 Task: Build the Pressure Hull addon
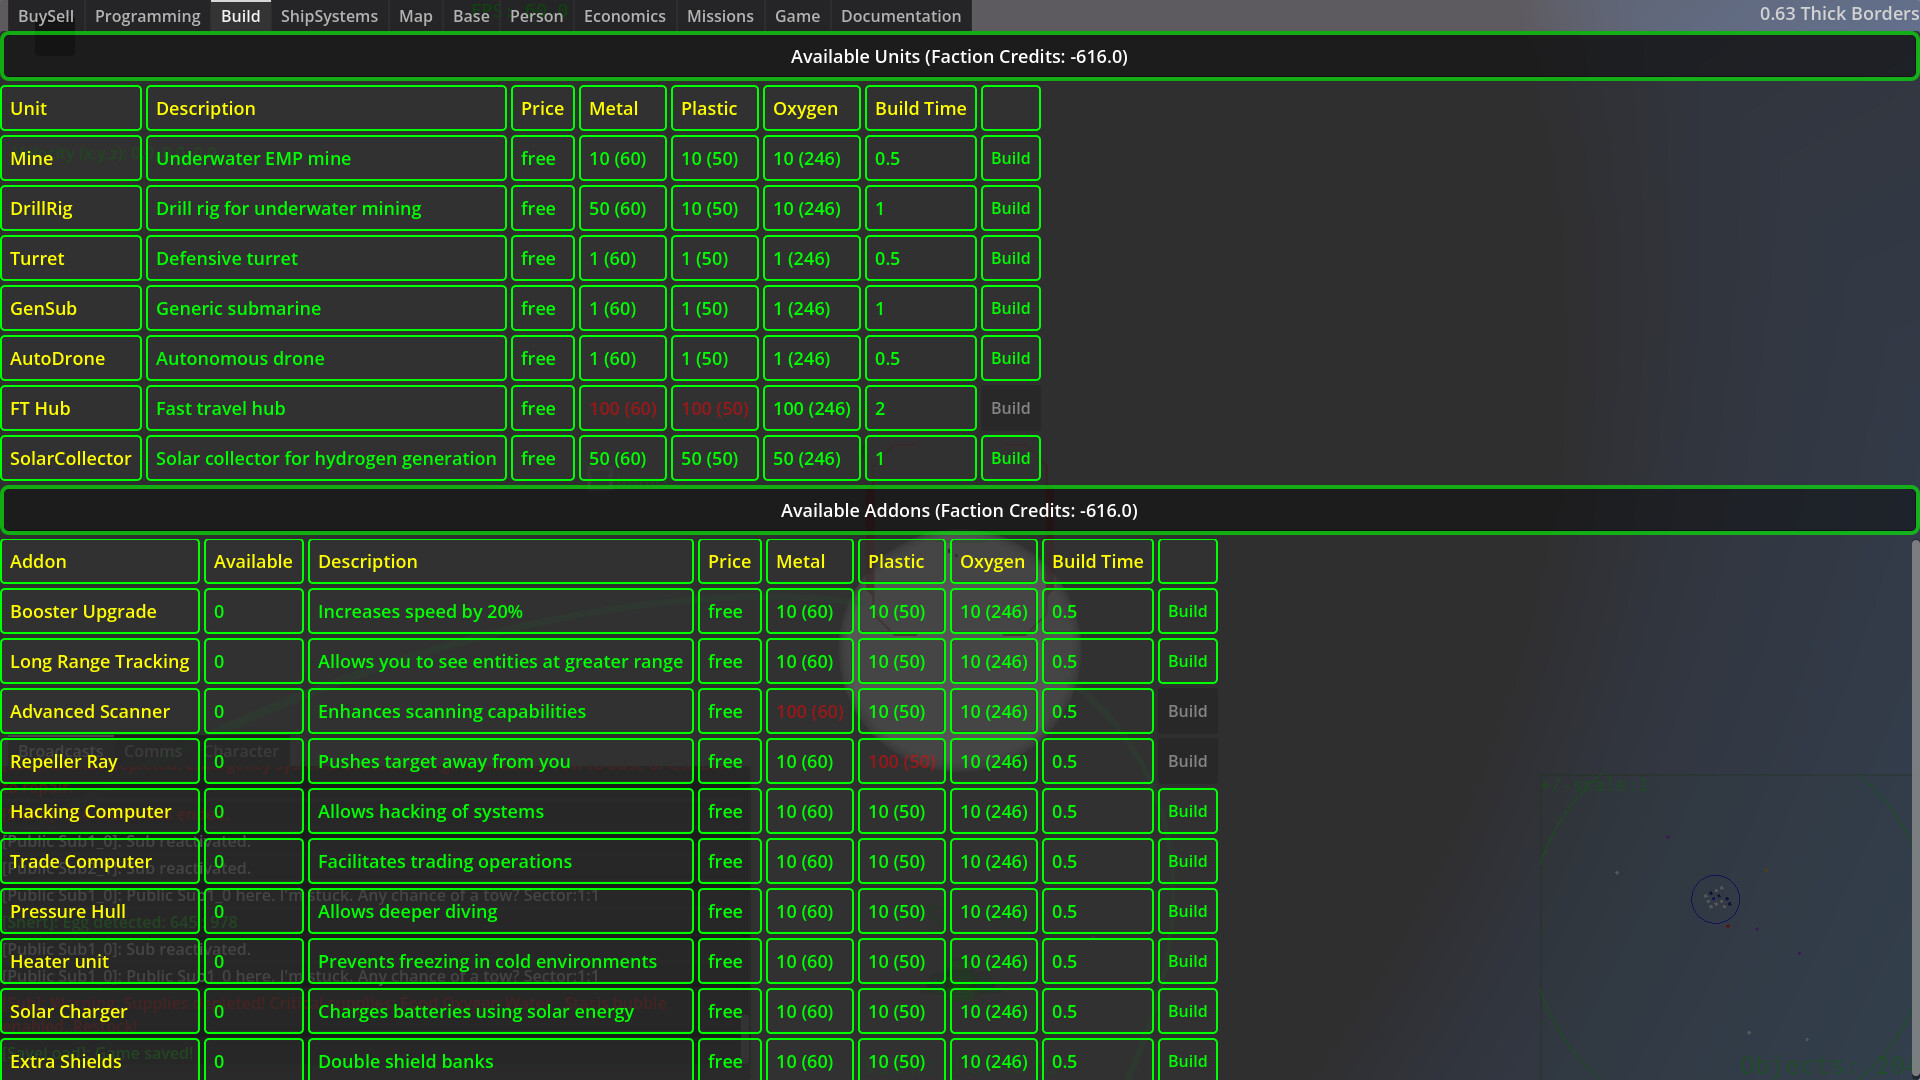pos(1188,911)
